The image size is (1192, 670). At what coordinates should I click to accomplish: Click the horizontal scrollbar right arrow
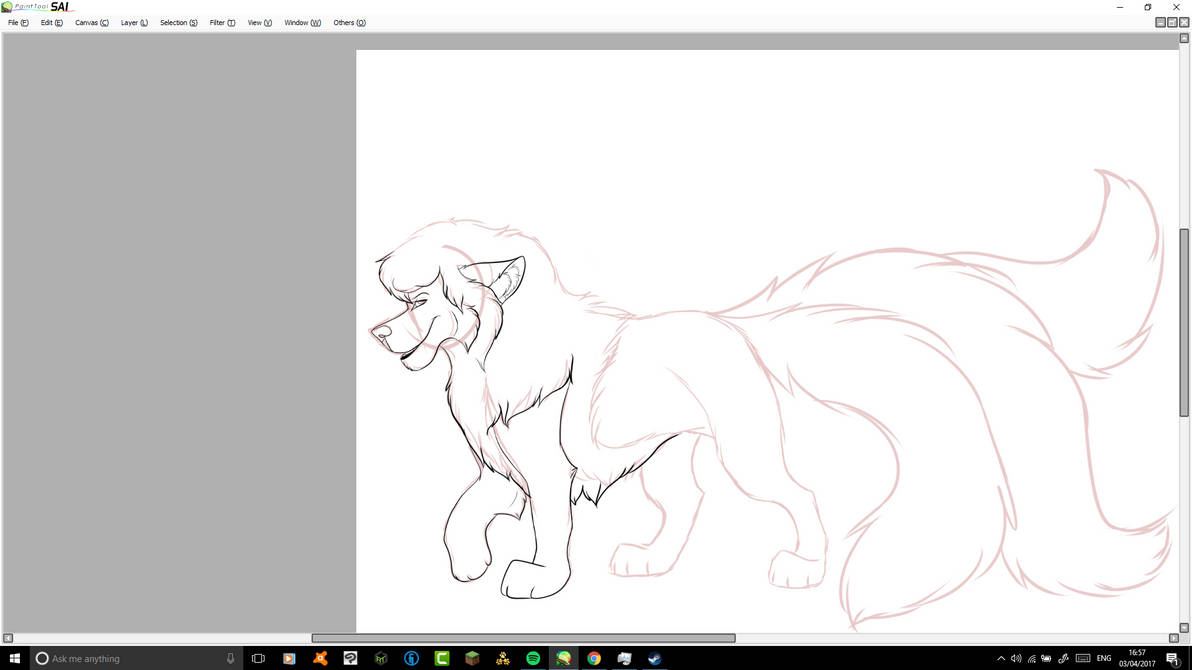tap(1173, 638)
